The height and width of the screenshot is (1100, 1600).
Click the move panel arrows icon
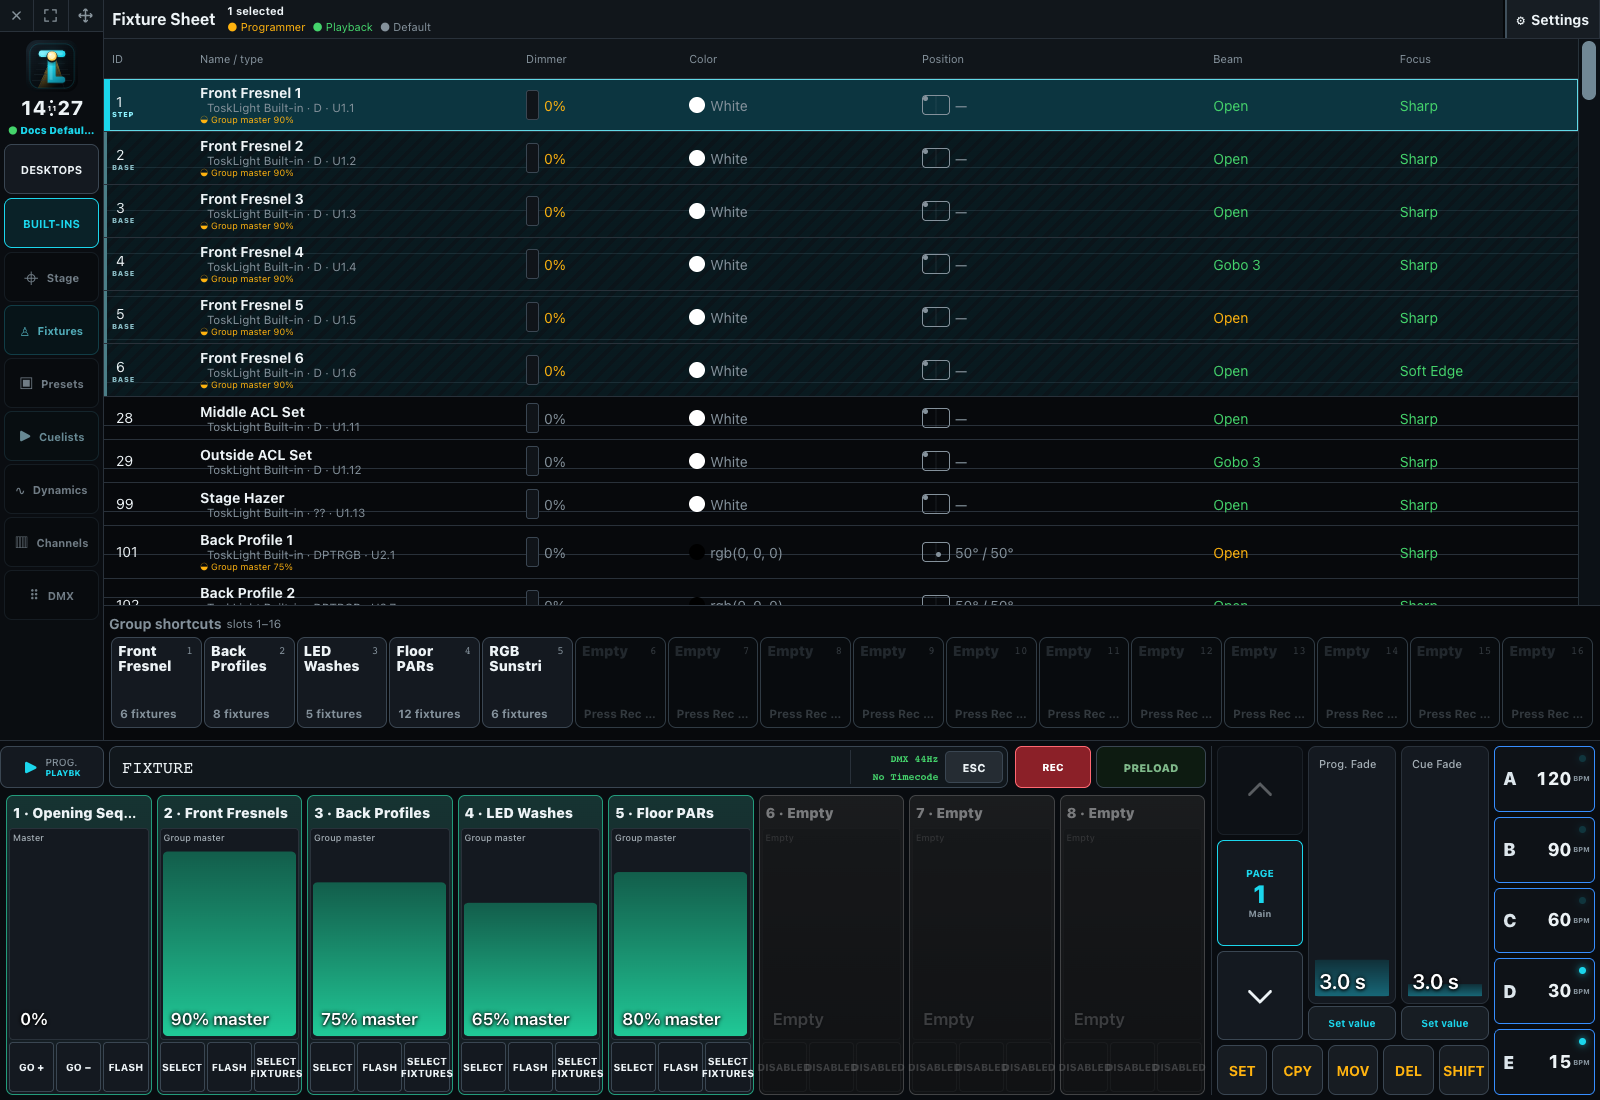tap(85, 15)
